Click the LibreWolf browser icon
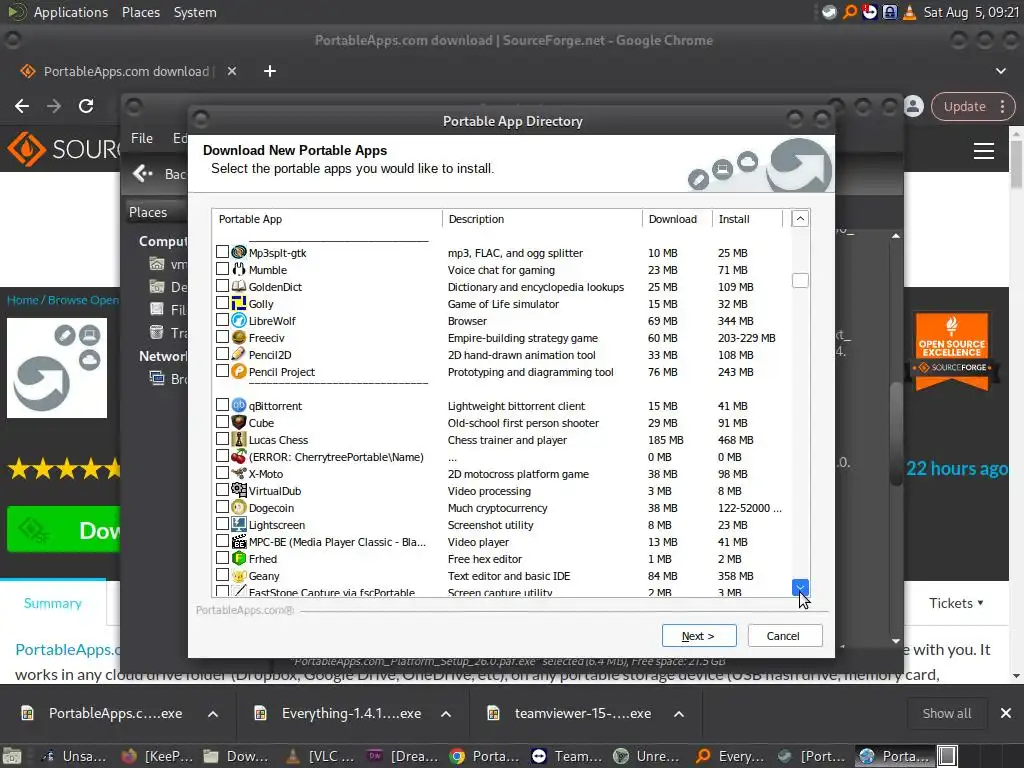 coord(239,320)
